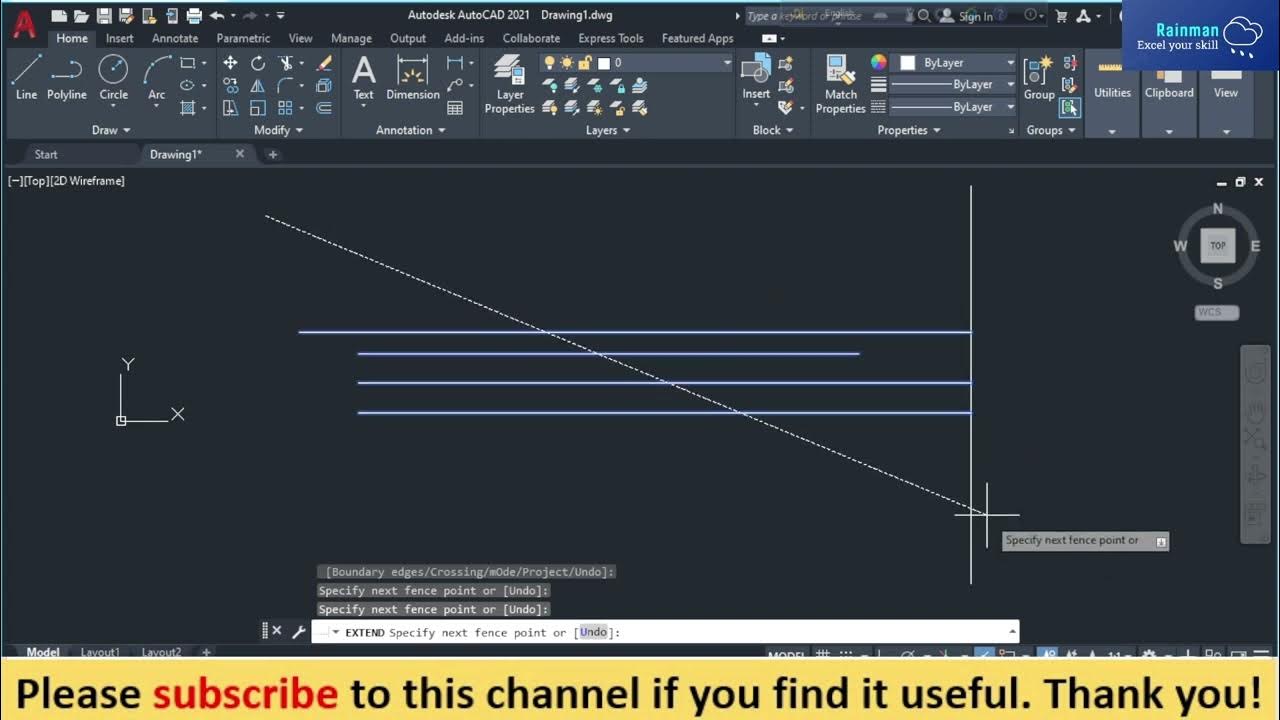Expand the Layers panel
The image size is (1280, 720).
click(x=608, y=130)
